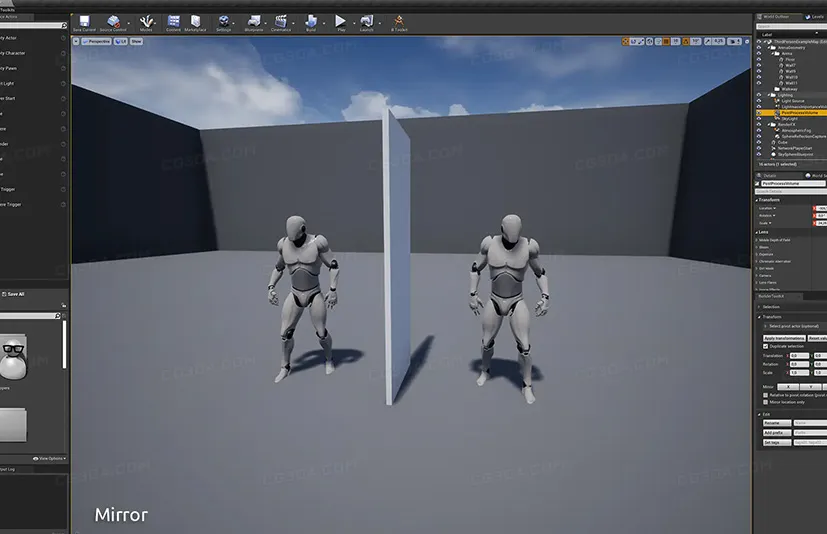Expand the Play options dropdown arrow
This screenshot has height=534, width=827.
point(354,23)
